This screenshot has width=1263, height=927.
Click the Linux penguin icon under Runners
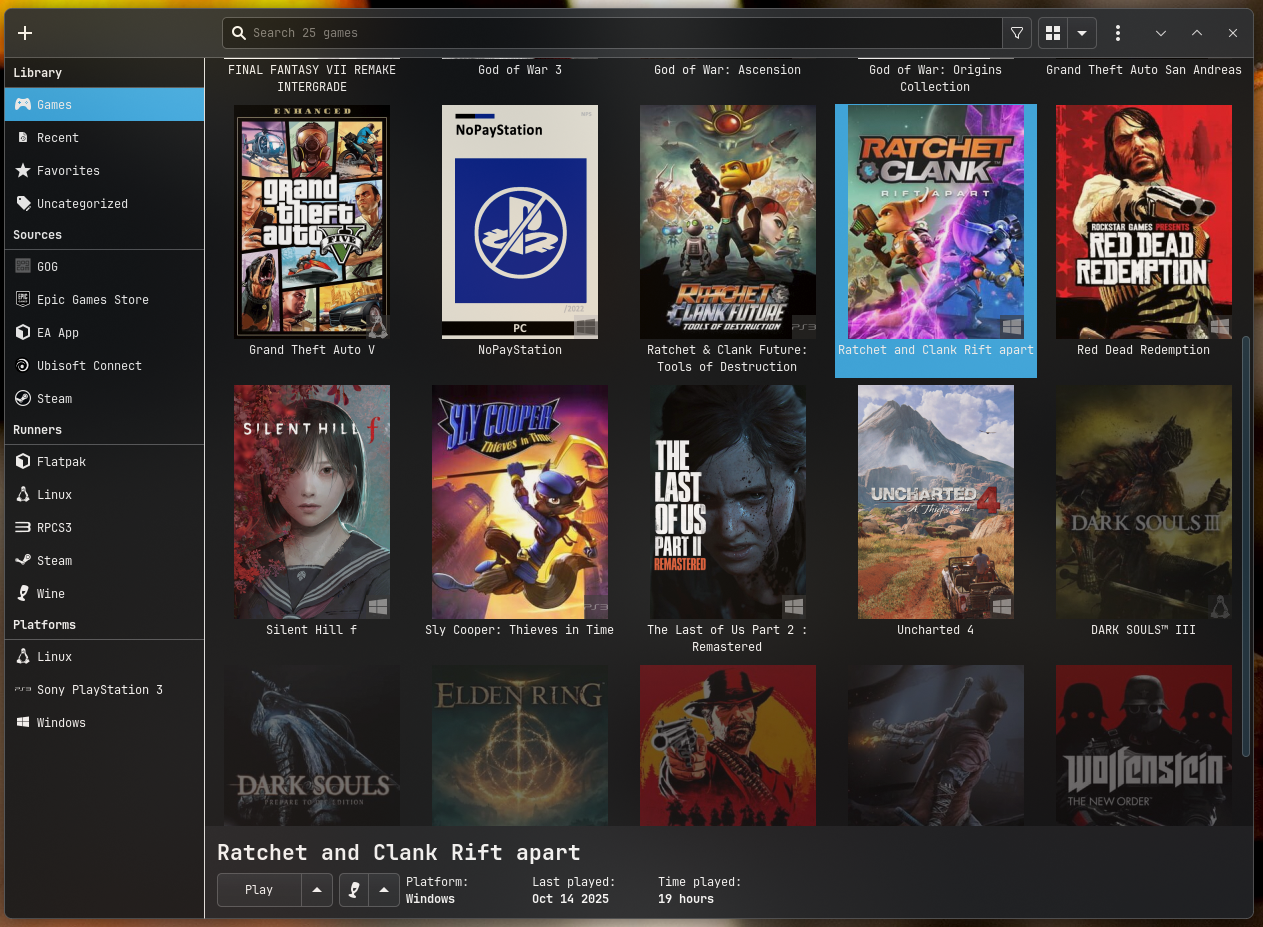(x=23, y=494)
